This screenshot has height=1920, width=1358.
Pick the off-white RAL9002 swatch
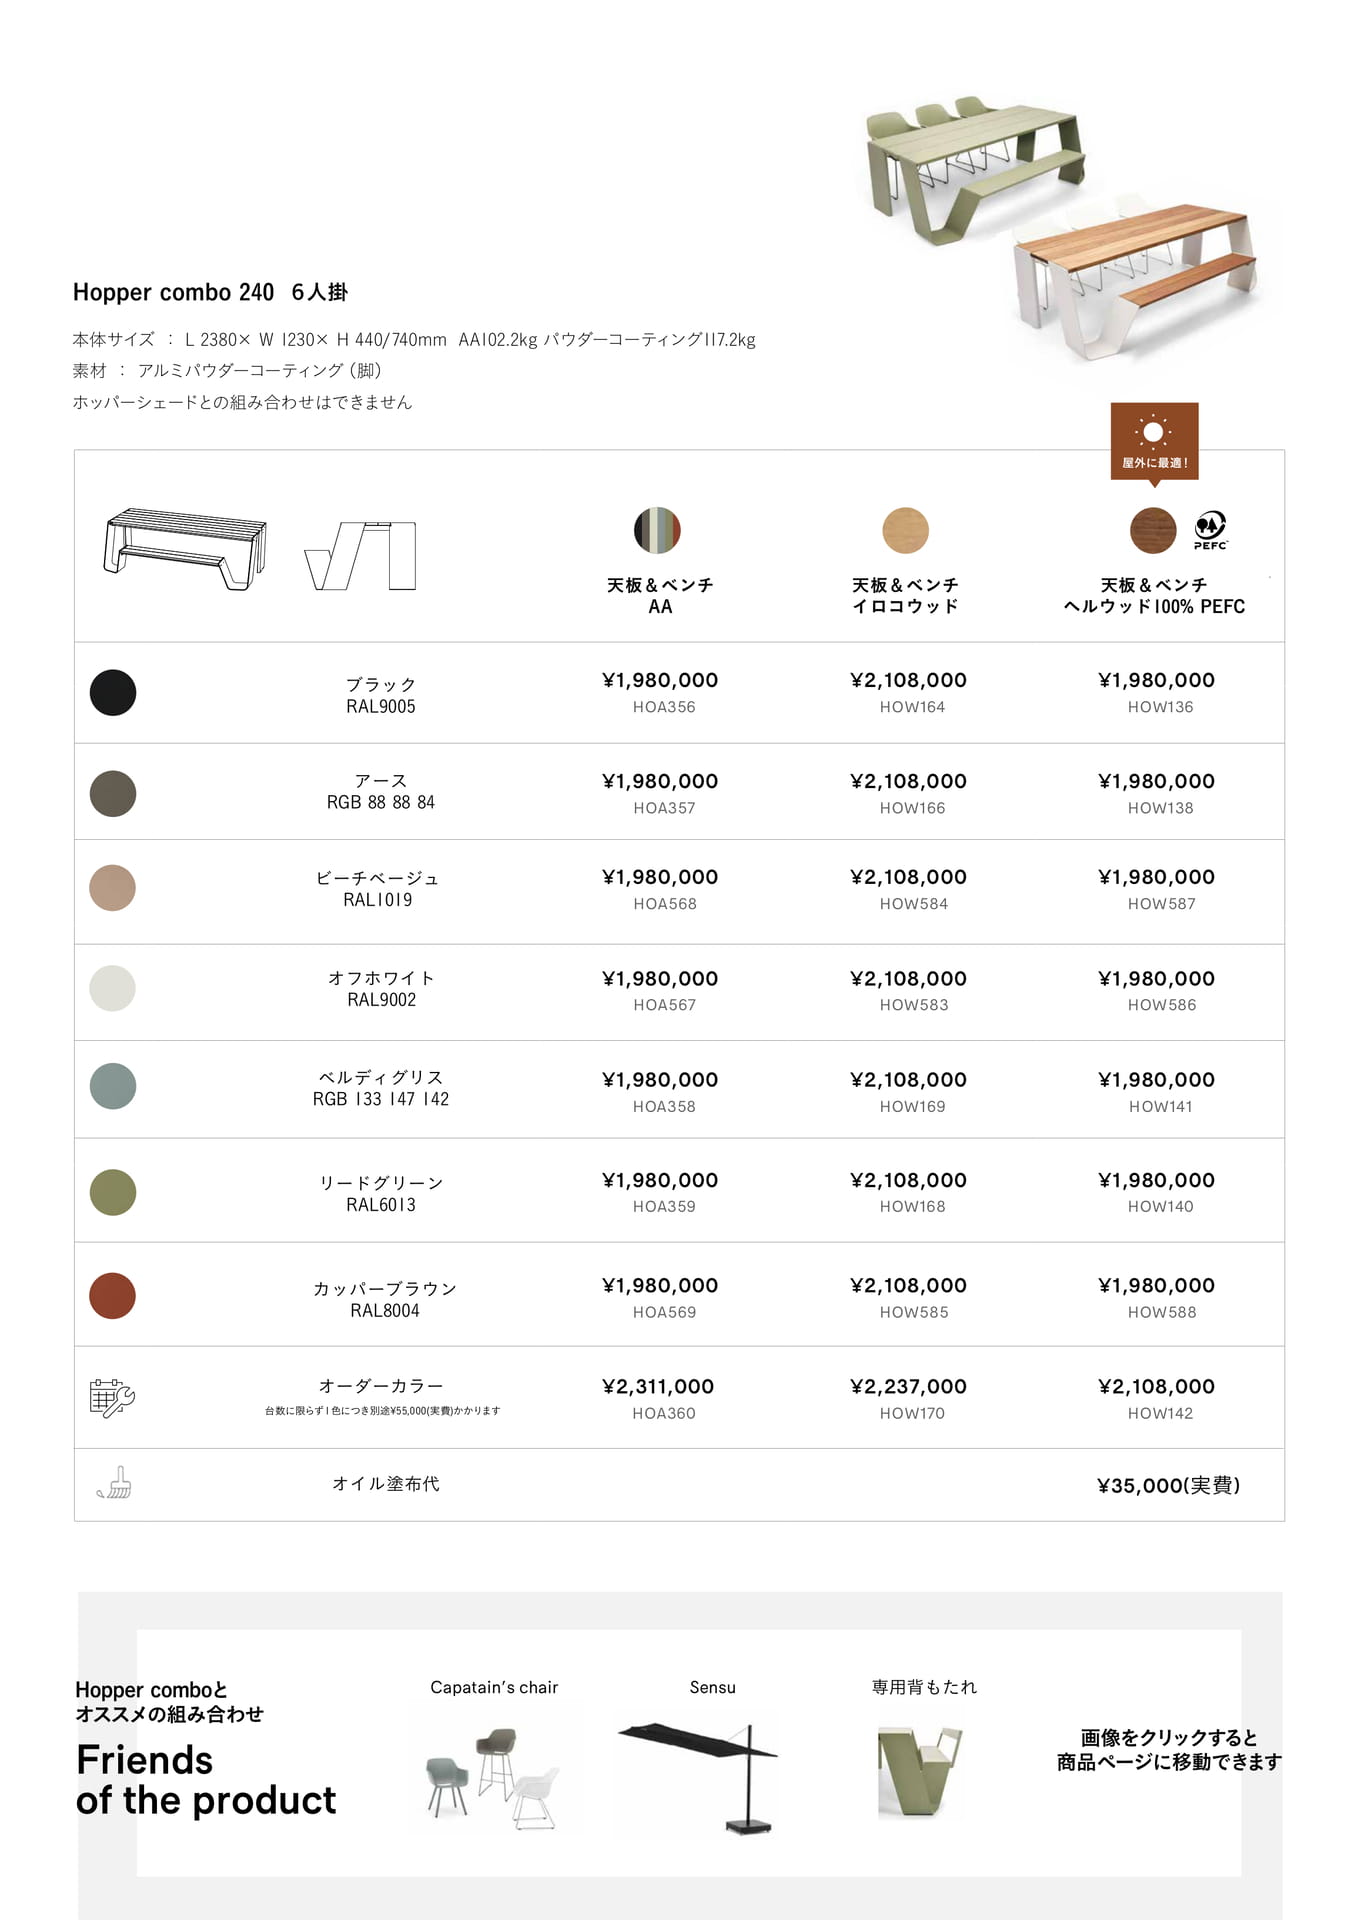click(113, 988)
